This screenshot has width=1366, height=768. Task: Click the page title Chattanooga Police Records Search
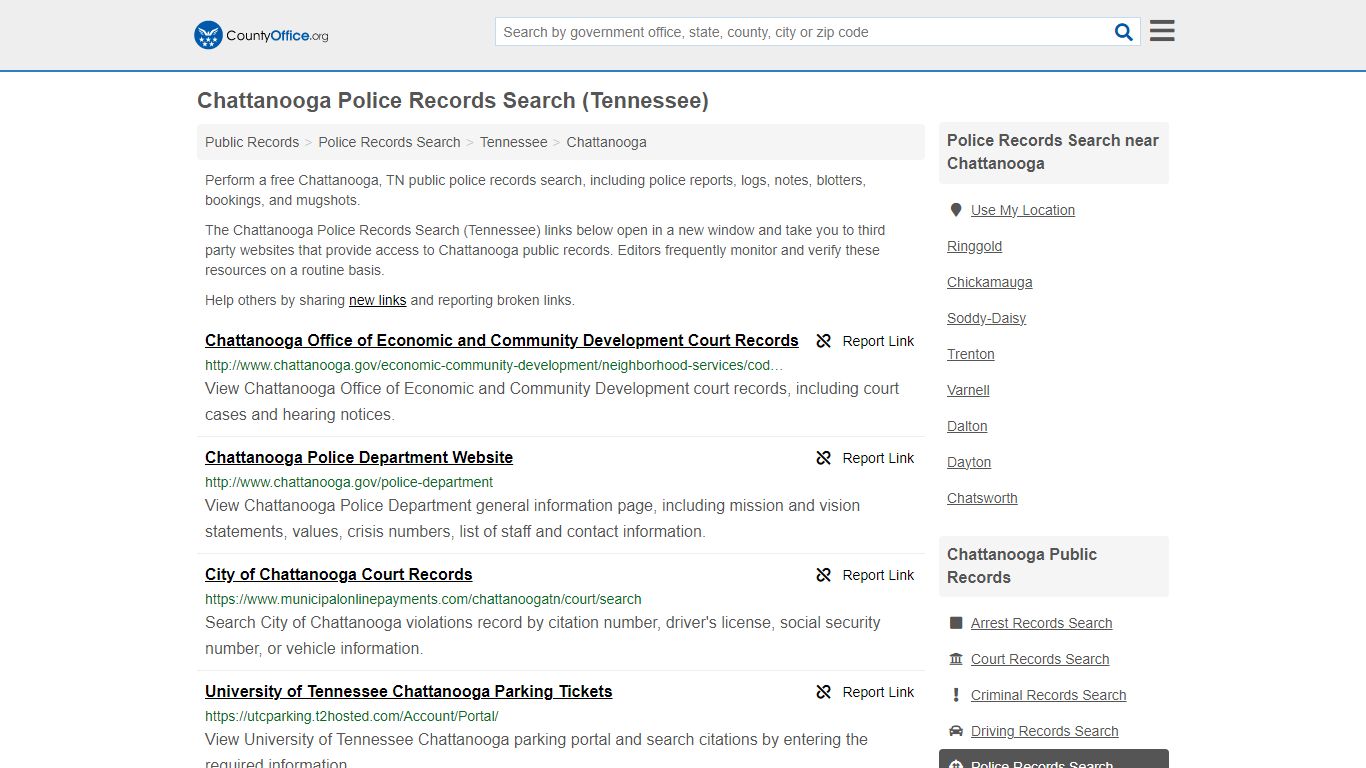[x=453, y=101]
